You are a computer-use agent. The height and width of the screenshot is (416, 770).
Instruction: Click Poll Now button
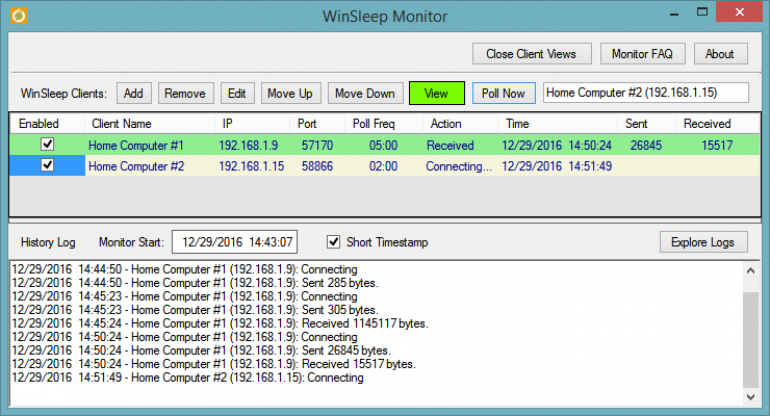tap(503, 93)
